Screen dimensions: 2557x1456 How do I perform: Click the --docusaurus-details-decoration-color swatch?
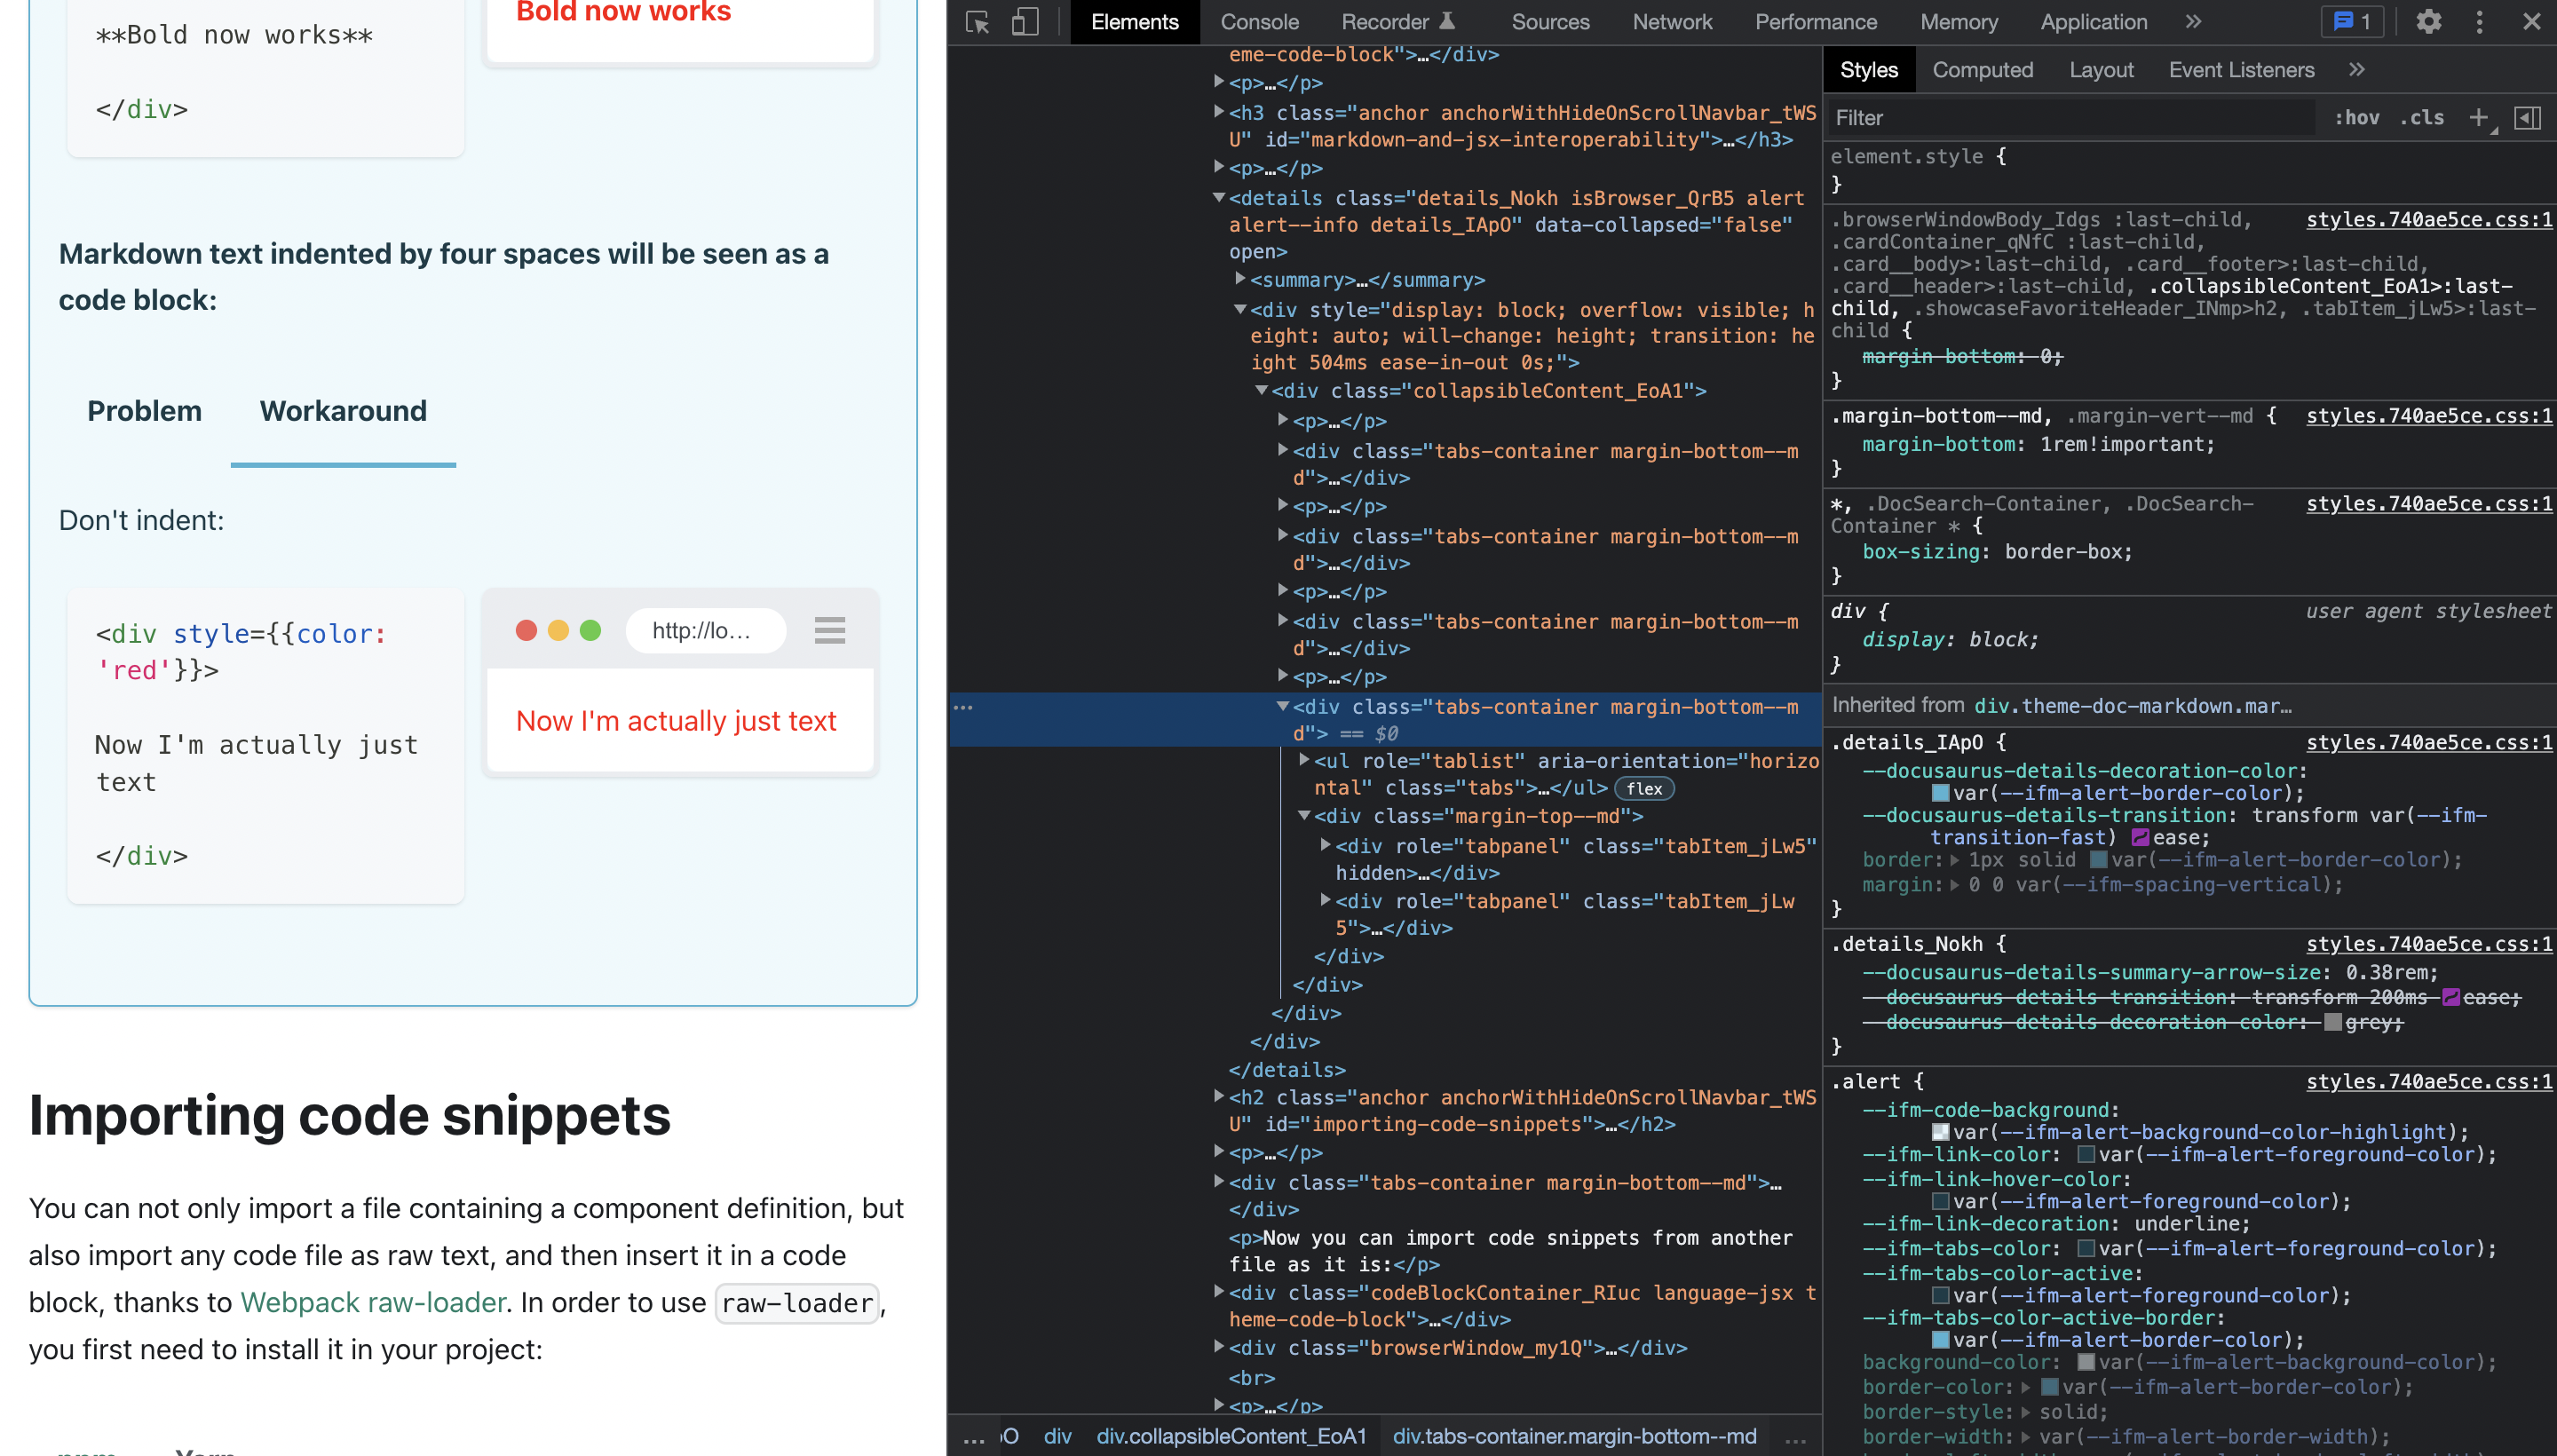(x=1940, y=793)
